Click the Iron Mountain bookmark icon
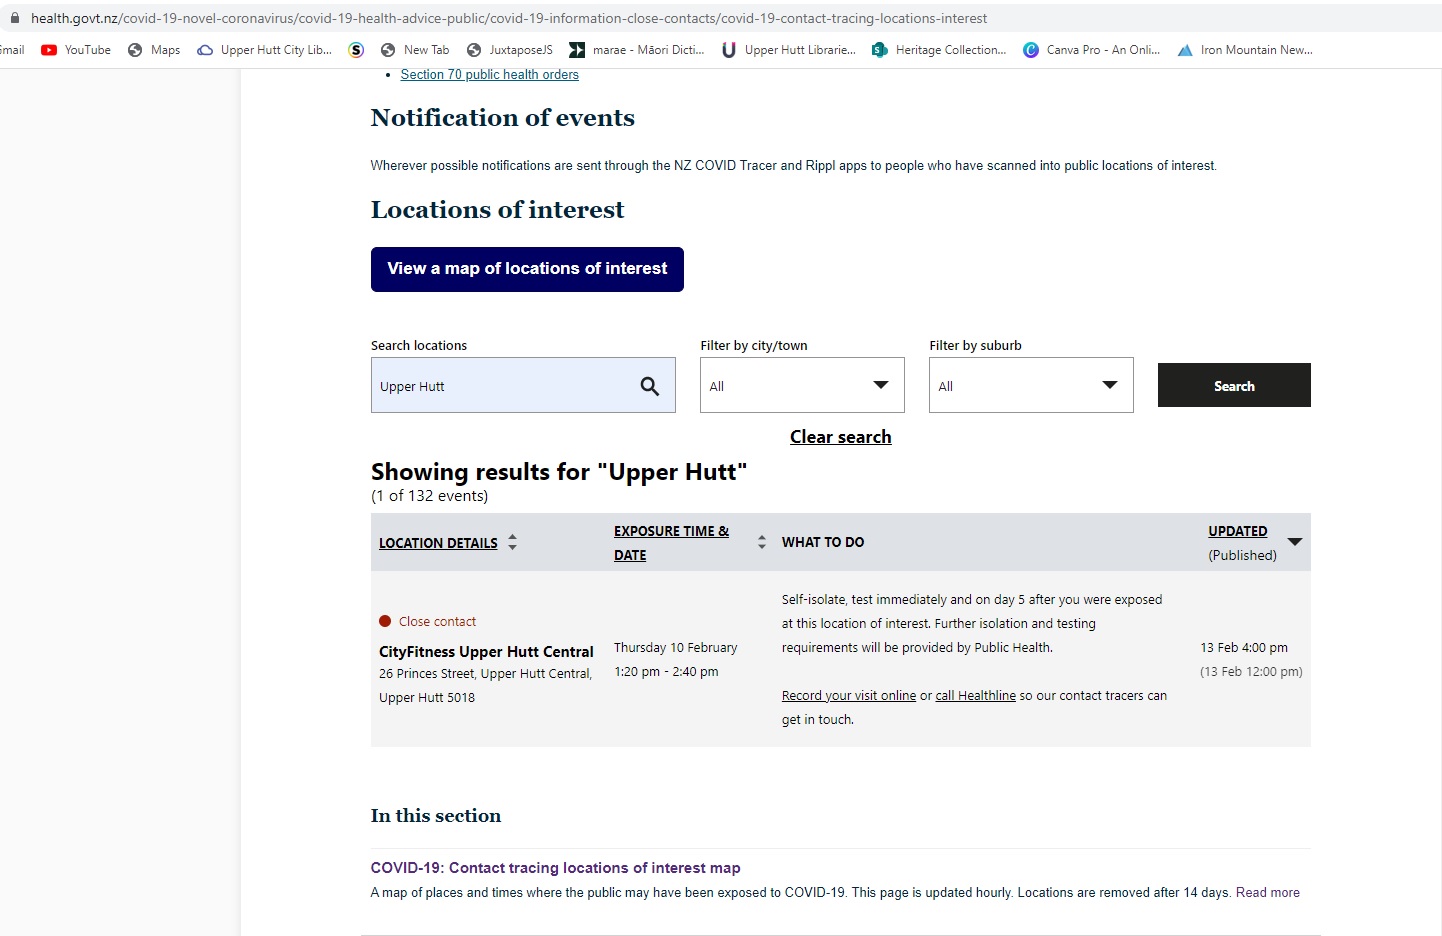Screen dimensions: 1442x936 coord(1185,50)
